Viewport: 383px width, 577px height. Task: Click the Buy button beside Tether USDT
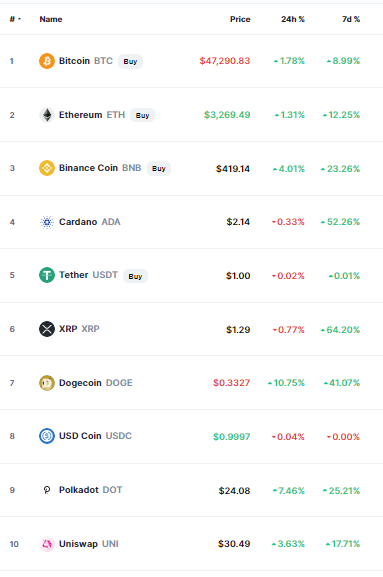pyautogui.click(x=135, y=276)
